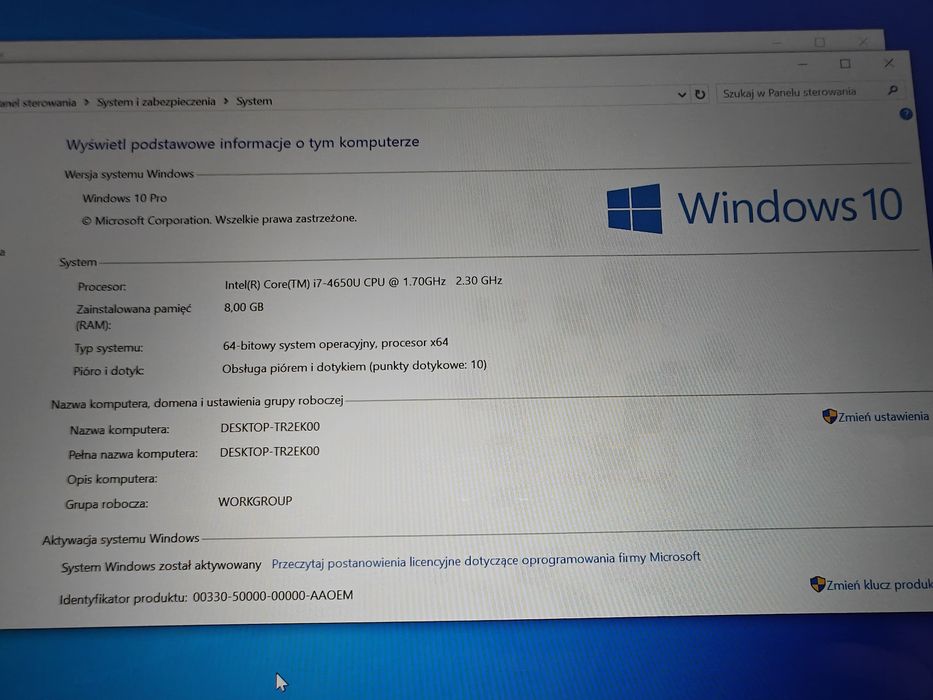This screenshot has width=933, height=700.
Task: Select the text 'Windows 10 Pro'
Action: 124,198
